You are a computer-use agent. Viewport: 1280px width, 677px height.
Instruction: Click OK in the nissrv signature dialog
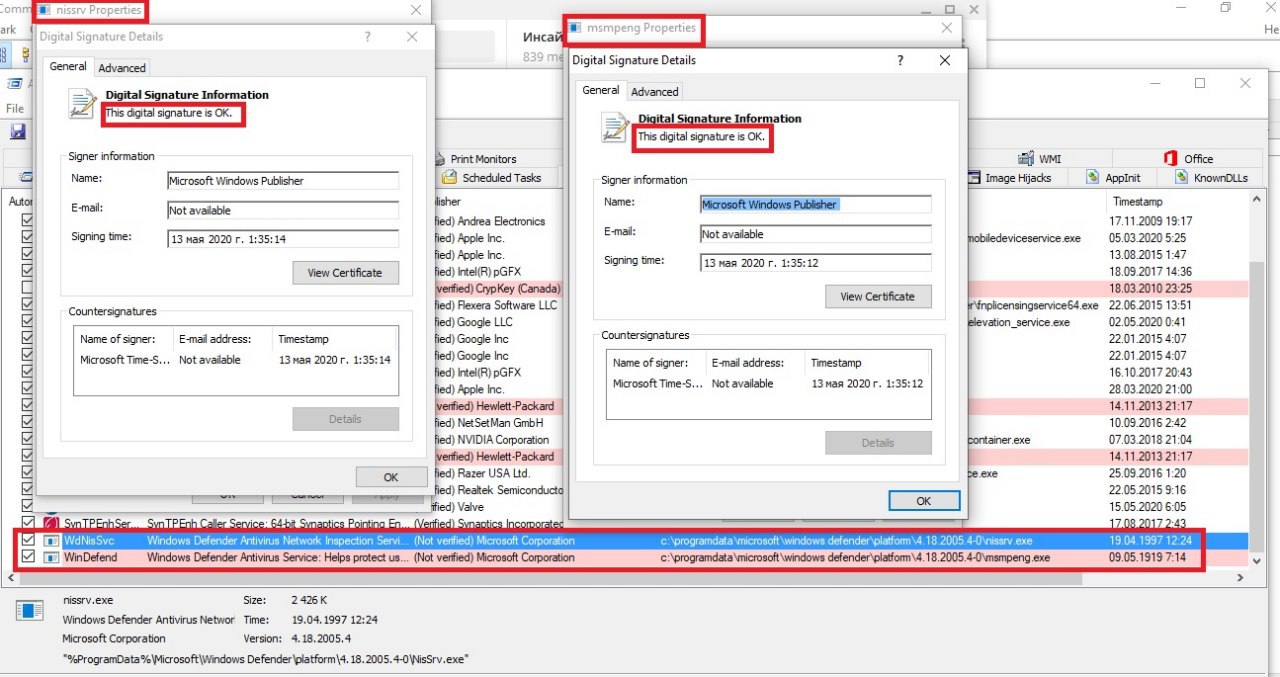391,477
